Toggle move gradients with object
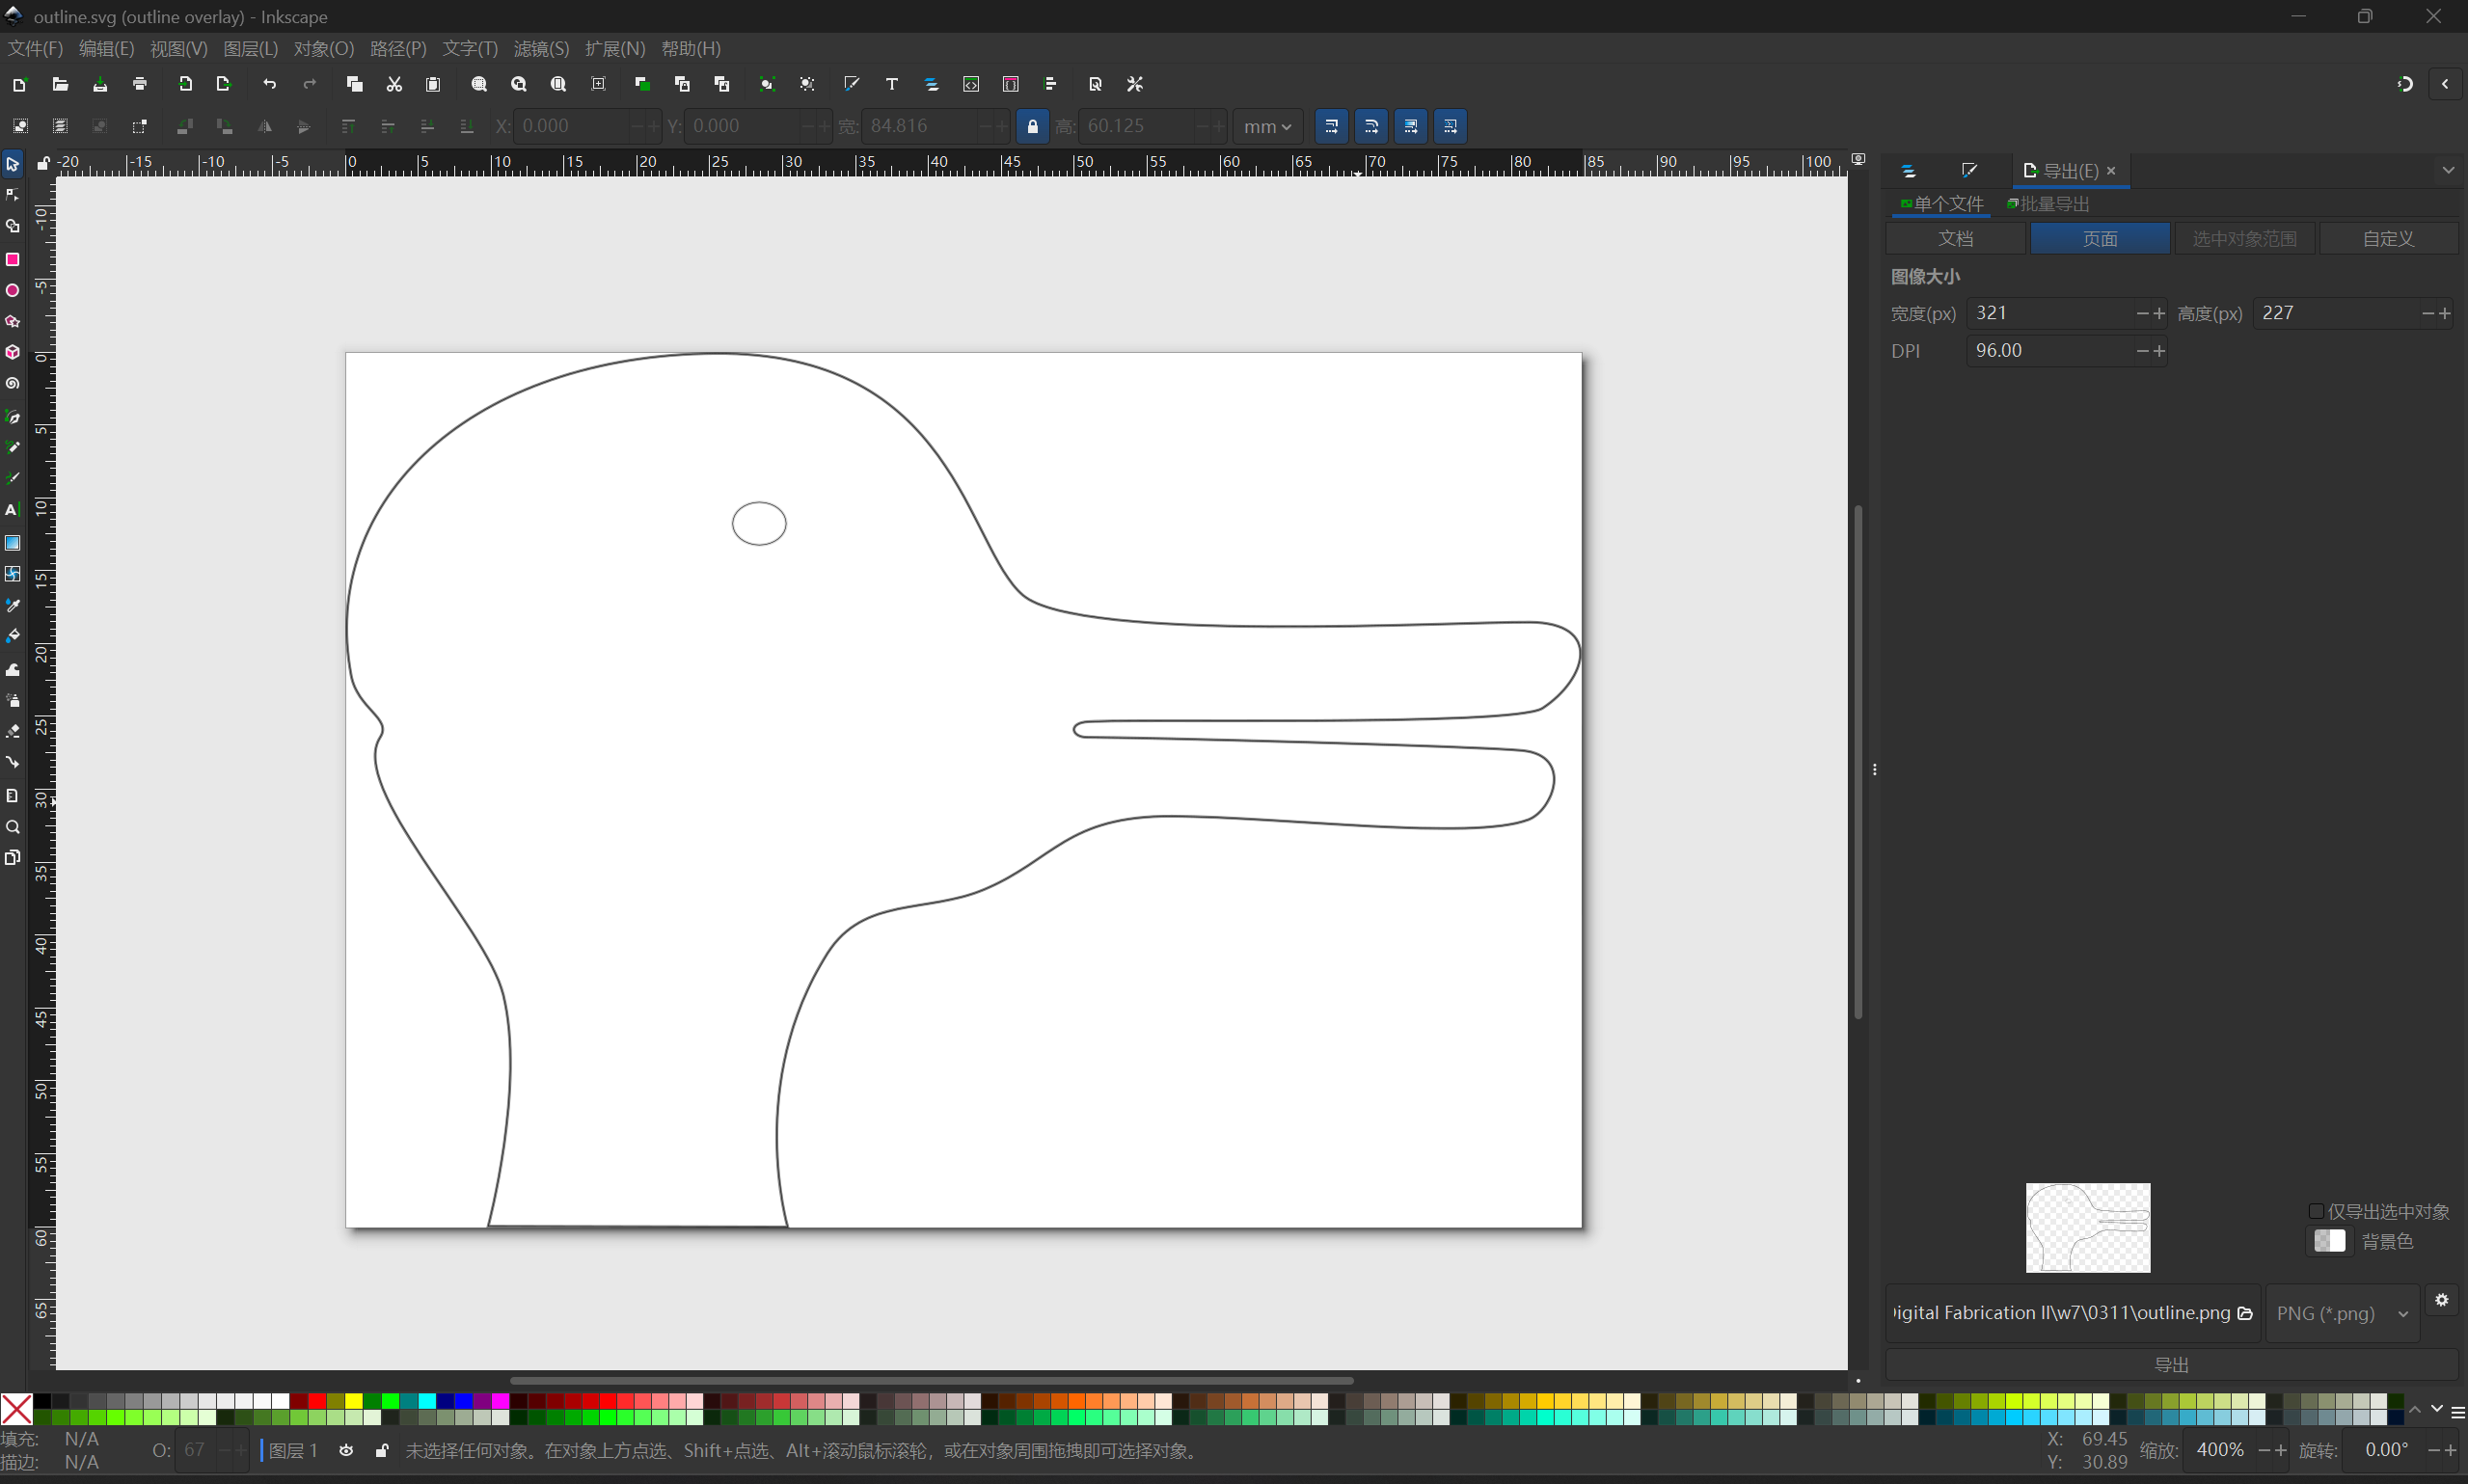2468x1484 pixels. tap(1411, 126)
